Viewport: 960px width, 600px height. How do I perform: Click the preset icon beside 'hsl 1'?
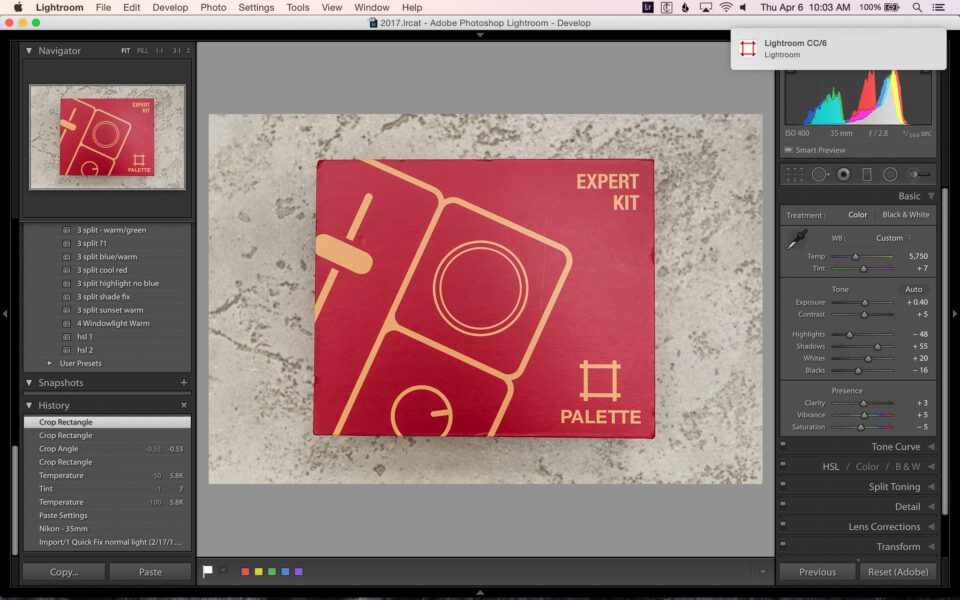66,337
